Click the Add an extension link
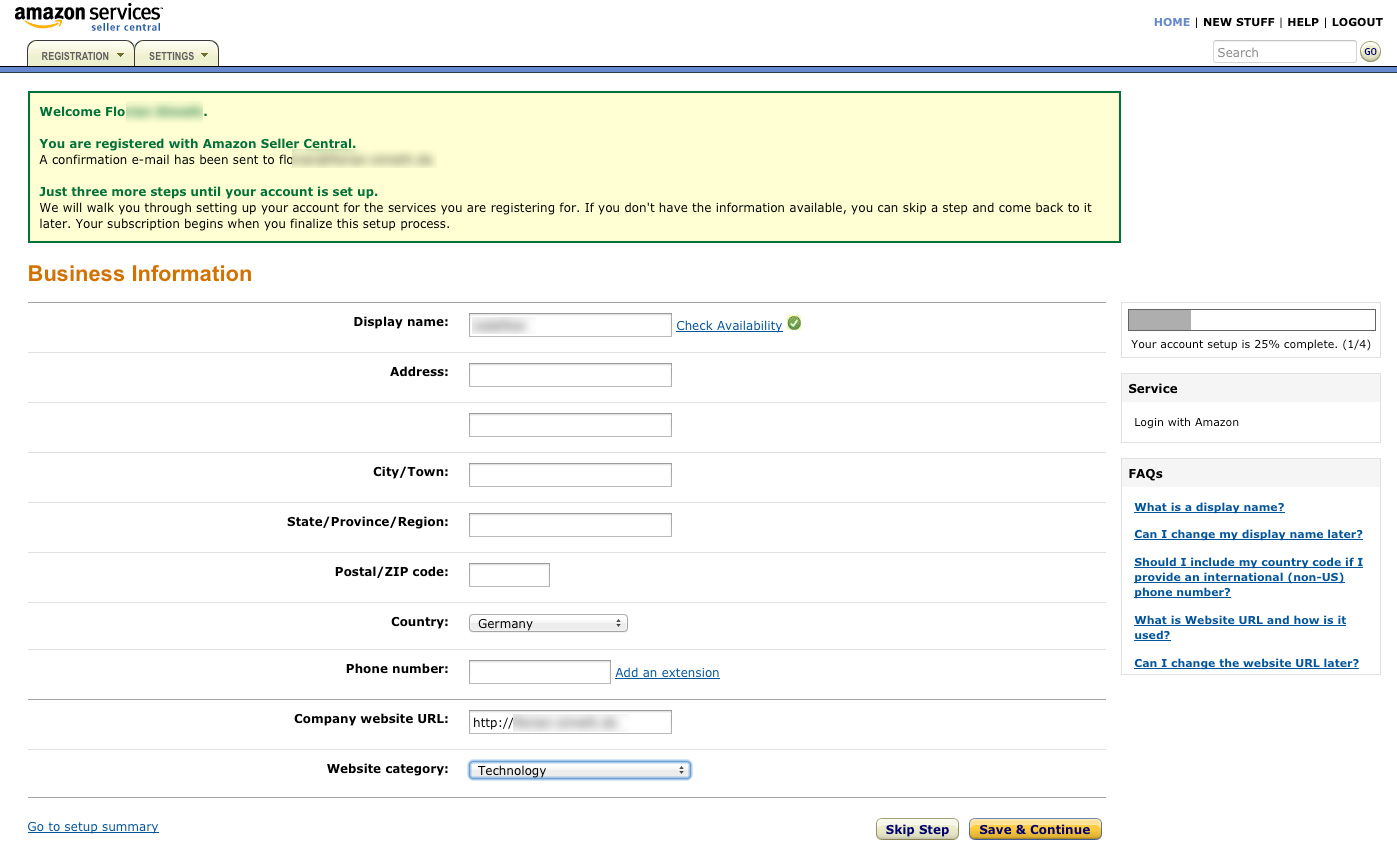Image resolution: width=1397 pixels, height=865 pixels. [667, 673]
